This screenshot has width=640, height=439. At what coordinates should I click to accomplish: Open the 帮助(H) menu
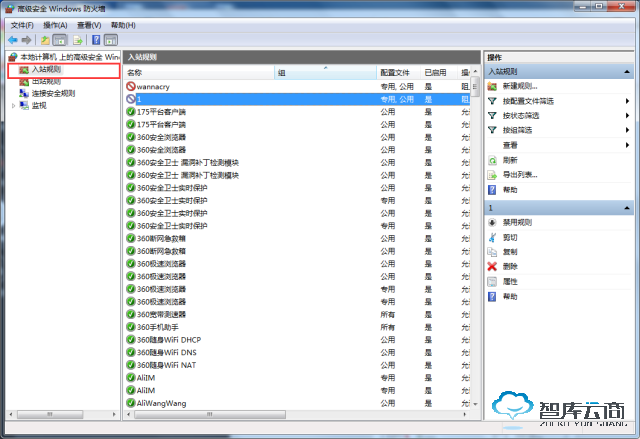coord(123,25)
